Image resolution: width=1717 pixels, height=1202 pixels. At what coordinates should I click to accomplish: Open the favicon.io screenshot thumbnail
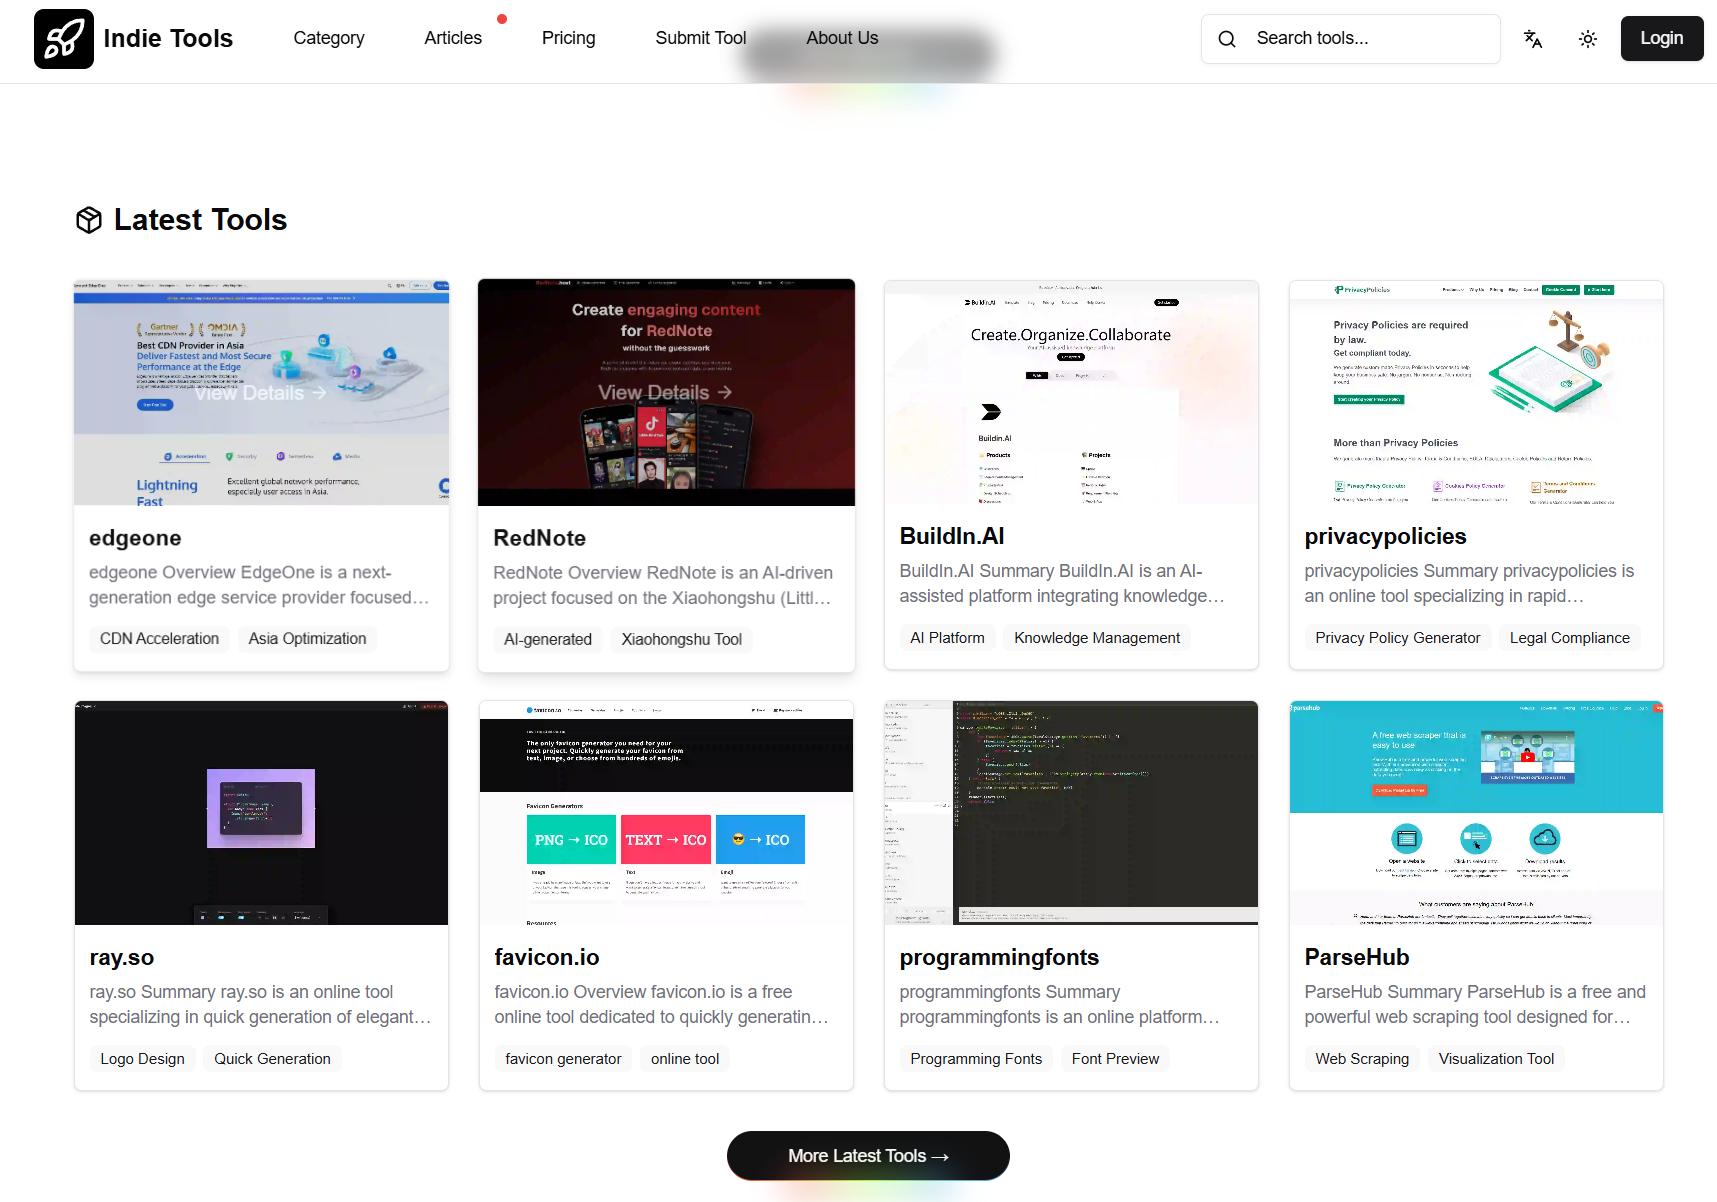pyautogui.click(x=666, y=813)
